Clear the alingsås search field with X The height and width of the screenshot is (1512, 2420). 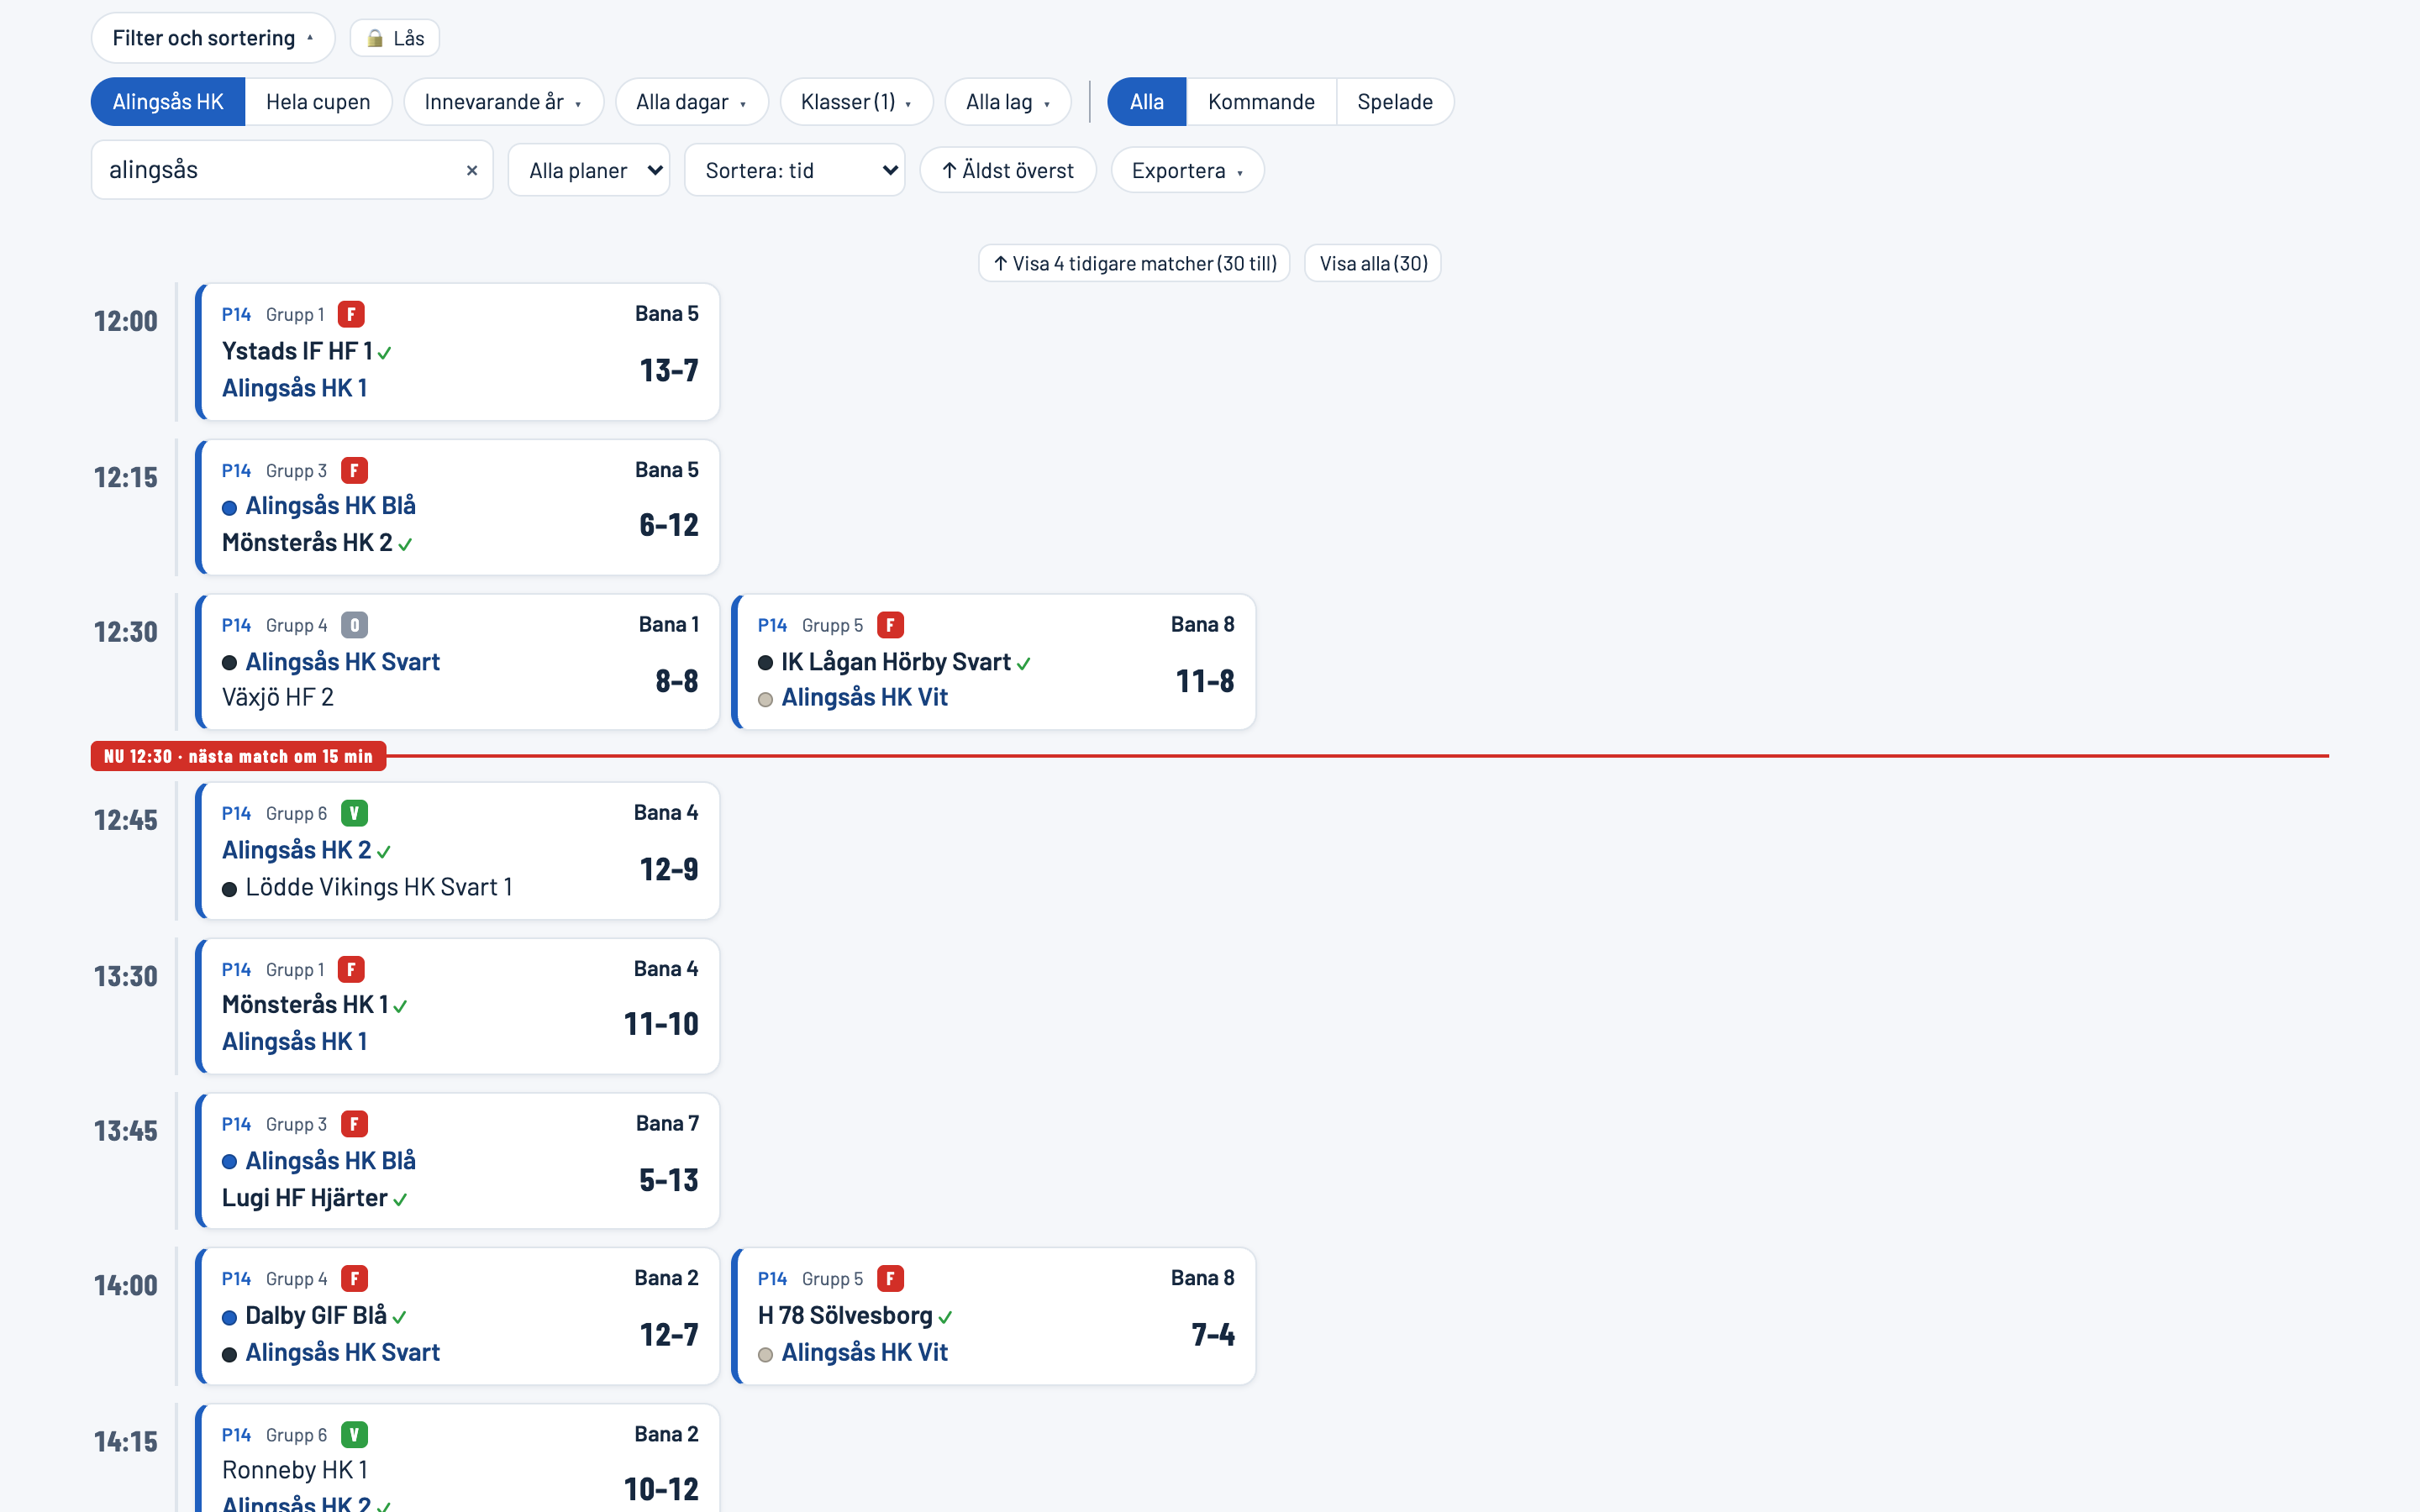[472, 170]
